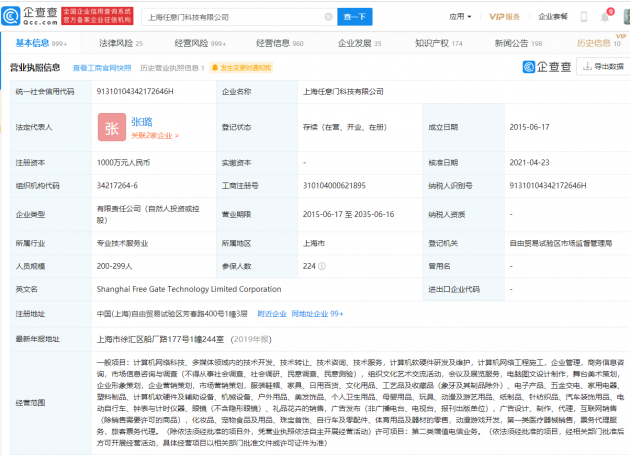This screenshot has height=455, width=630.
Task: Clear the search box with X icon
Action: pos(328,17)
